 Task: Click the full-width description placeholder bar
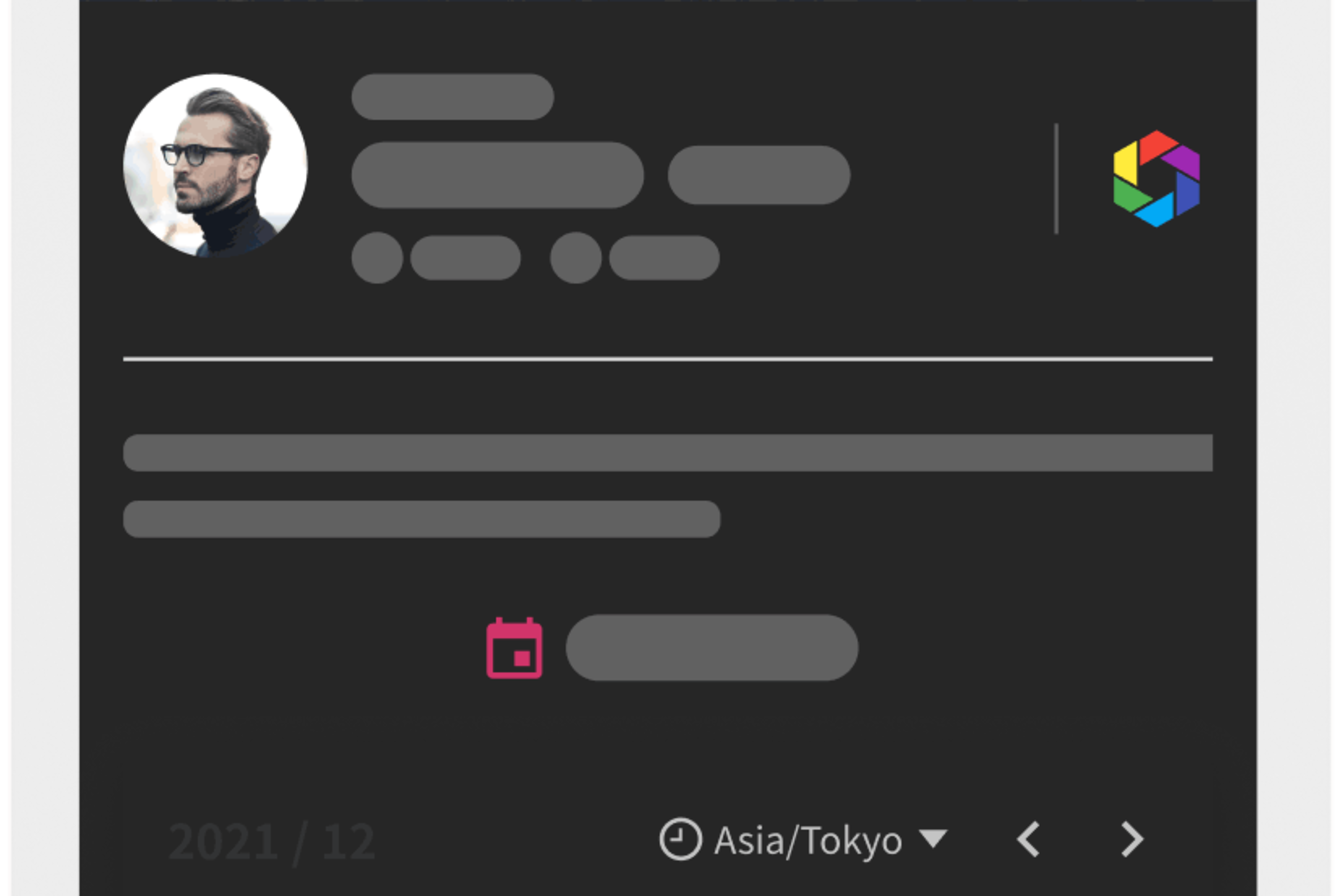tap(668, 453)
